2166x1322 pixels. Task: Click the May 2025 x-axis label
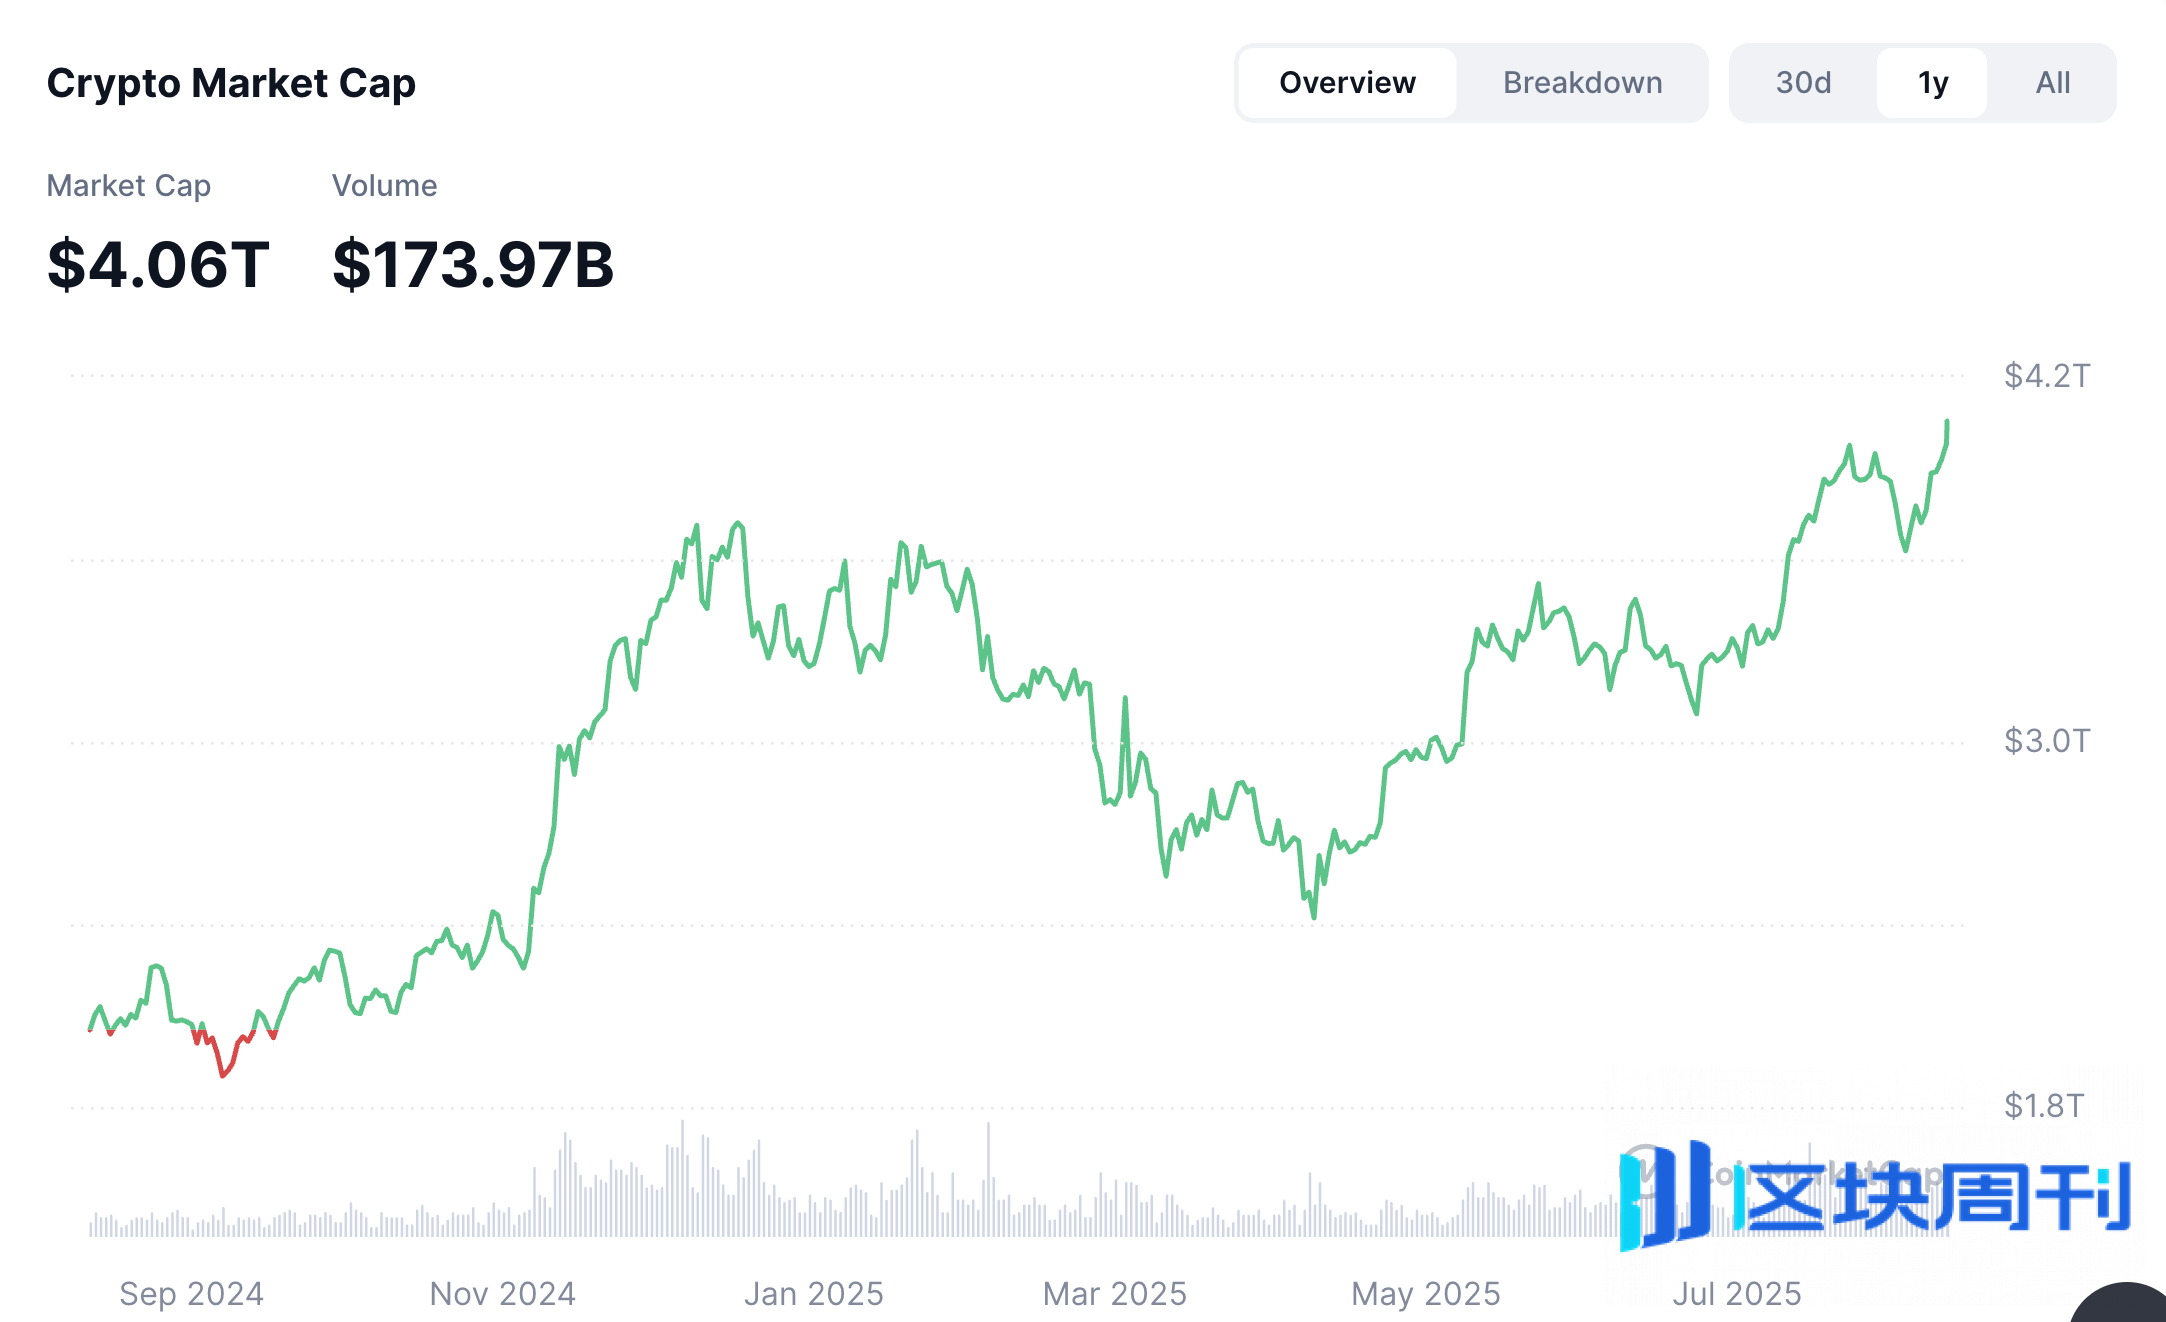pos(1425,1294)
